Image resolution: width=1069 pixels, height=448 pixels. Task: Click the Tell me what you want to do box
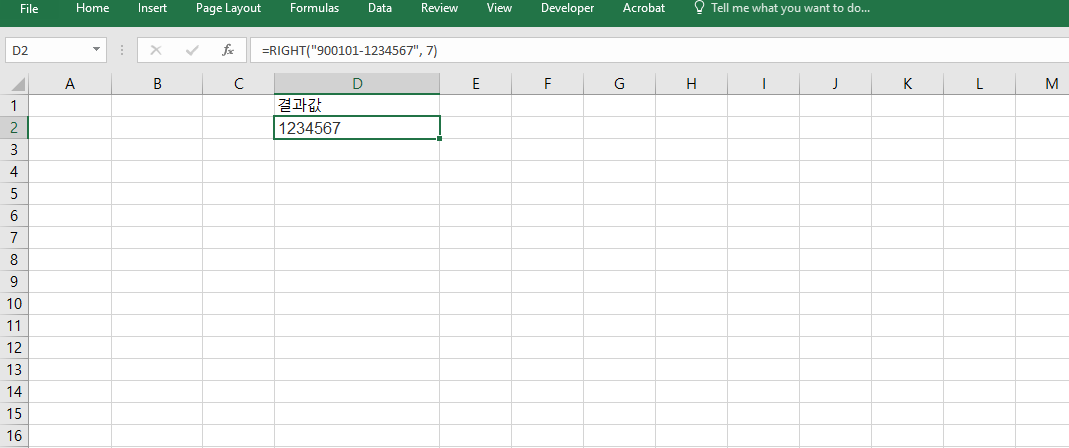point(790,9)
